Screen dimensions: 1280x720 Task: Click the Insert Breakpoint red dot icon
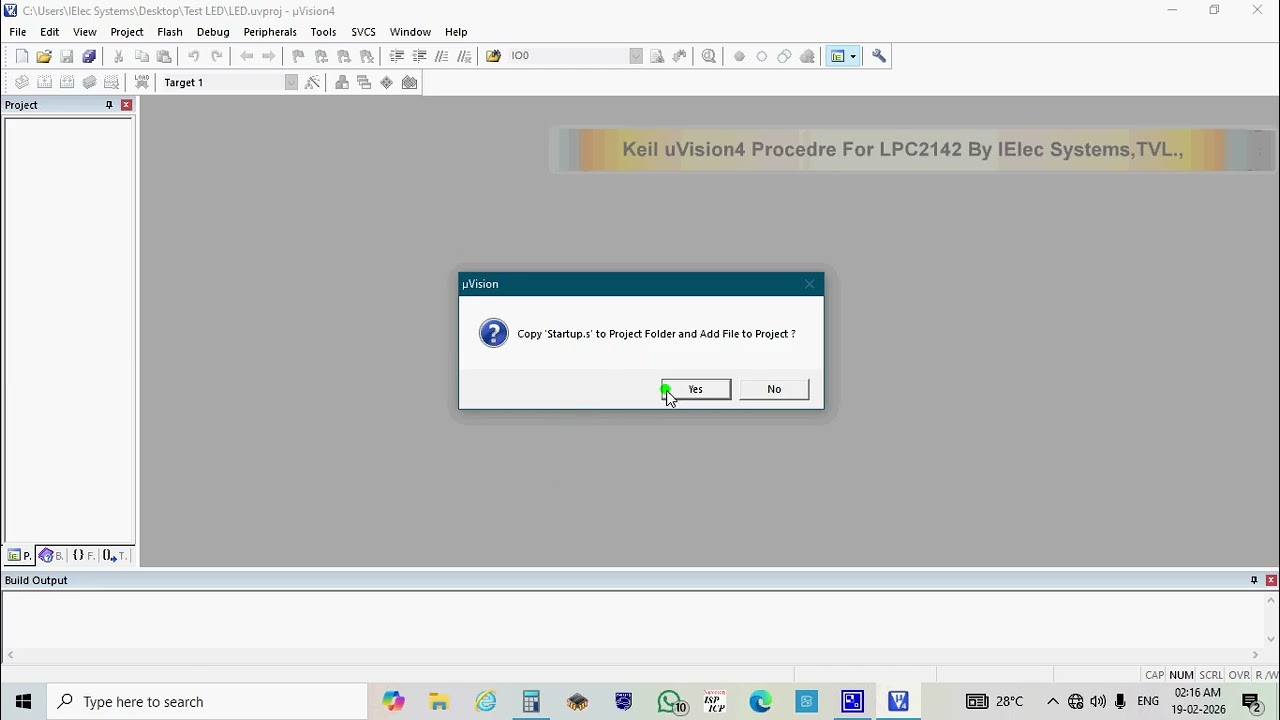click(x=739, y=56)
